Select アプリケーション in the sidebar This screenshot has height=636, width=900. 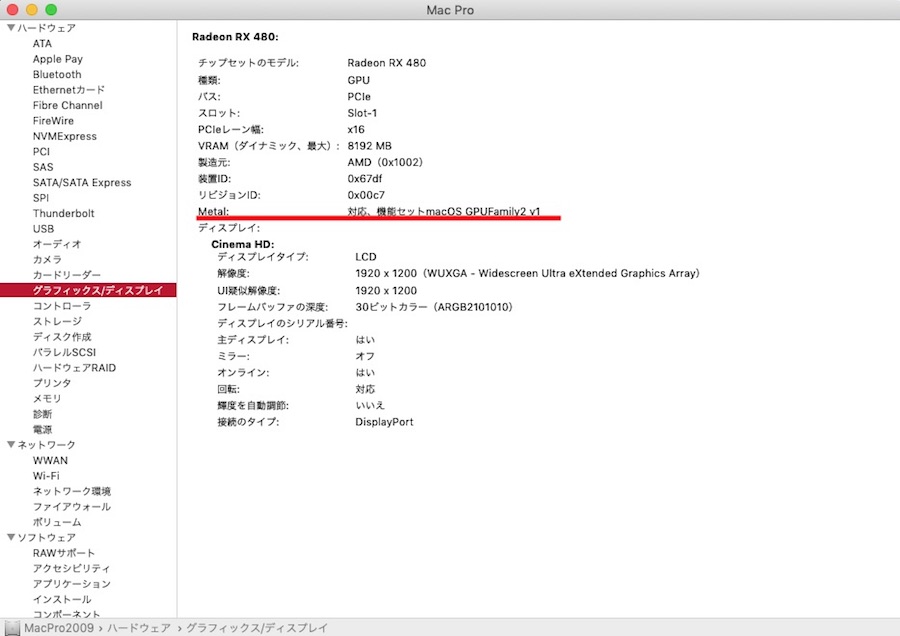tap(72, 584)
